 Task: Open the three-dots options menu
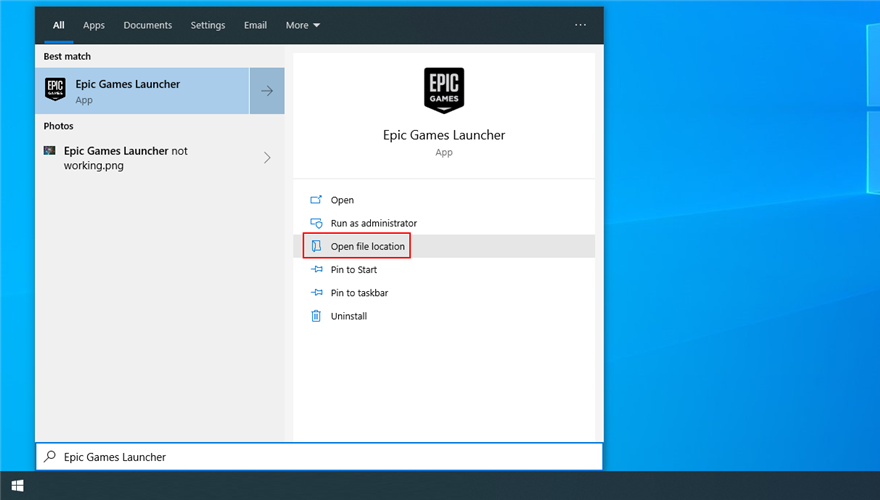pyautogui.click(x=580, y=25)
